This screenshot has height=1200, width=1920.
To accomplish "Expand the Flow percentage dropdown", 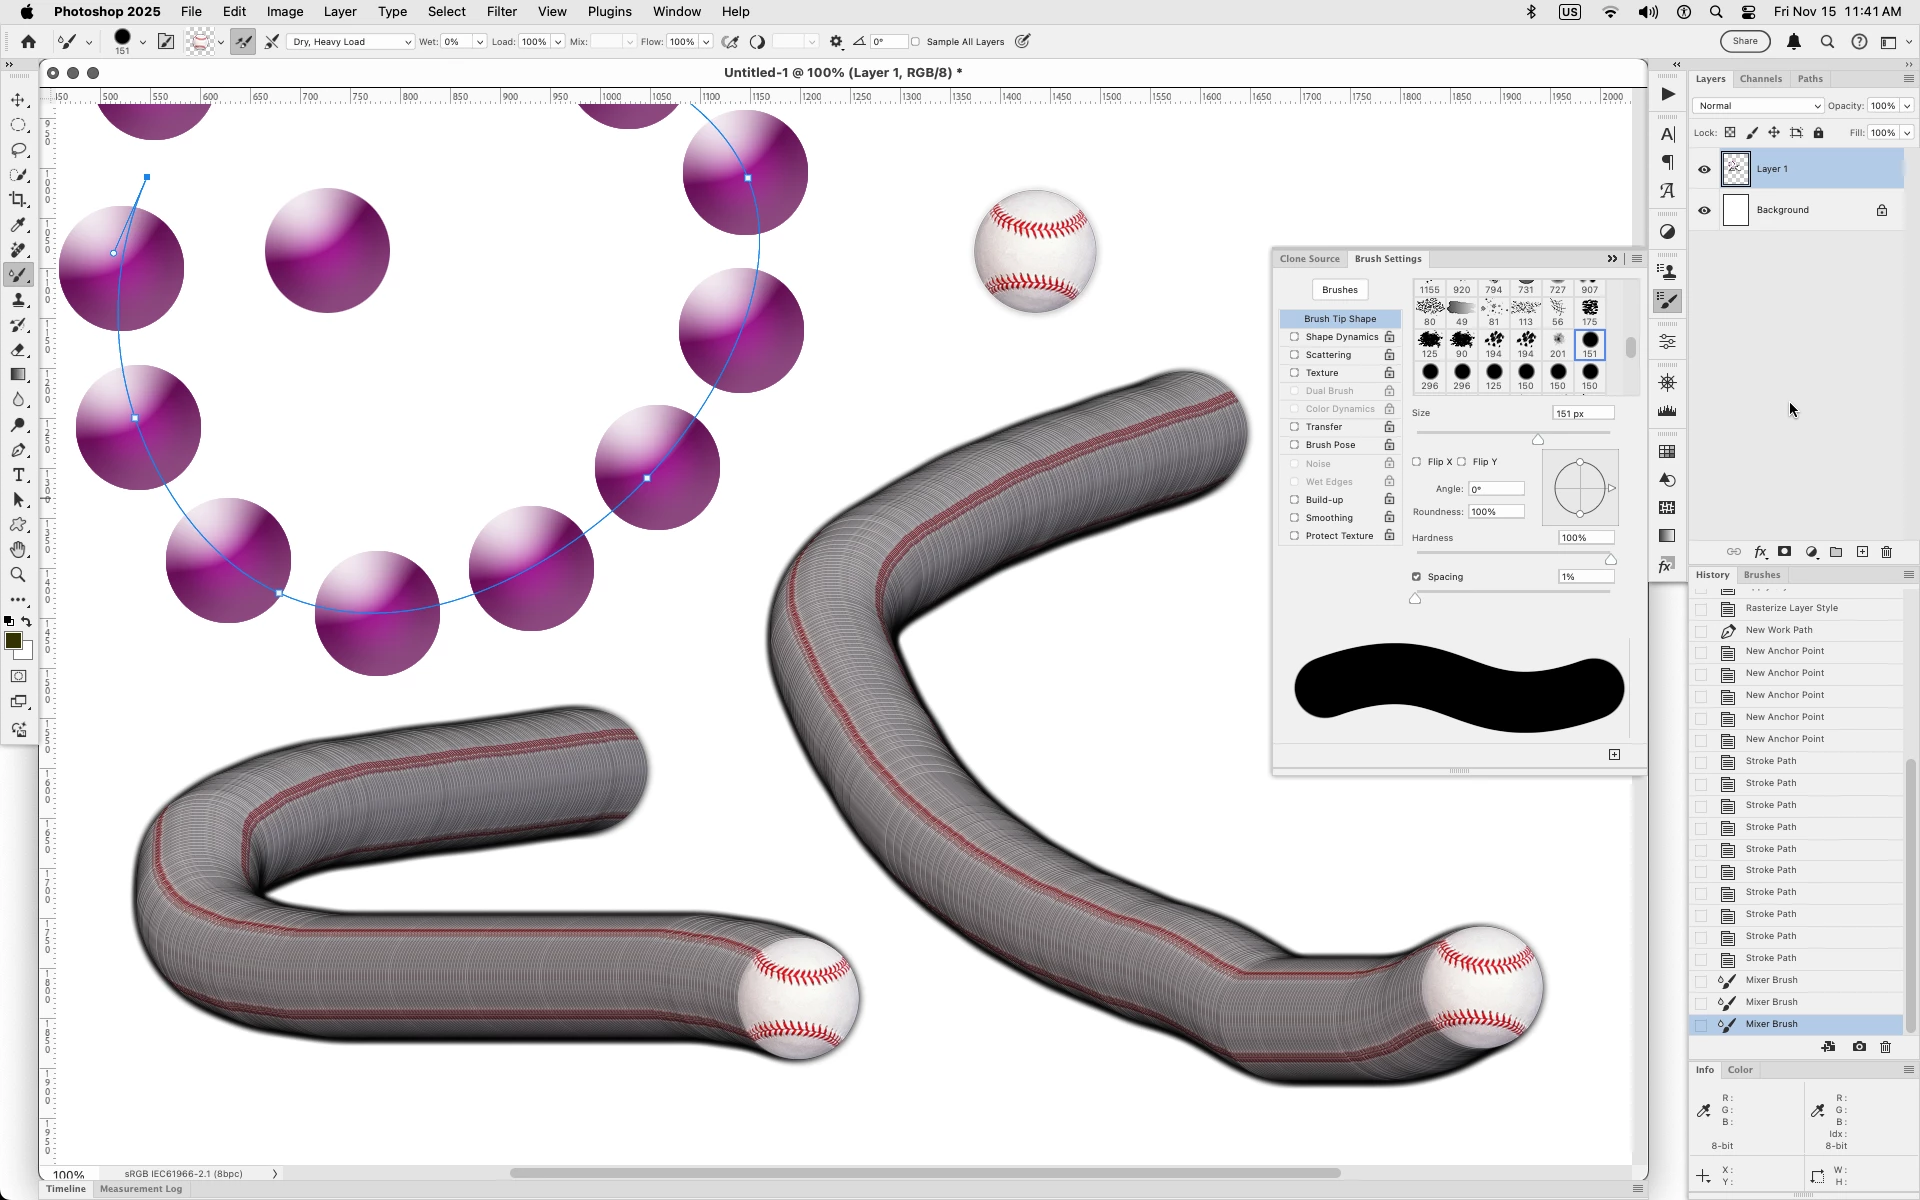I will pyautogui.click(x=706, y=42).
